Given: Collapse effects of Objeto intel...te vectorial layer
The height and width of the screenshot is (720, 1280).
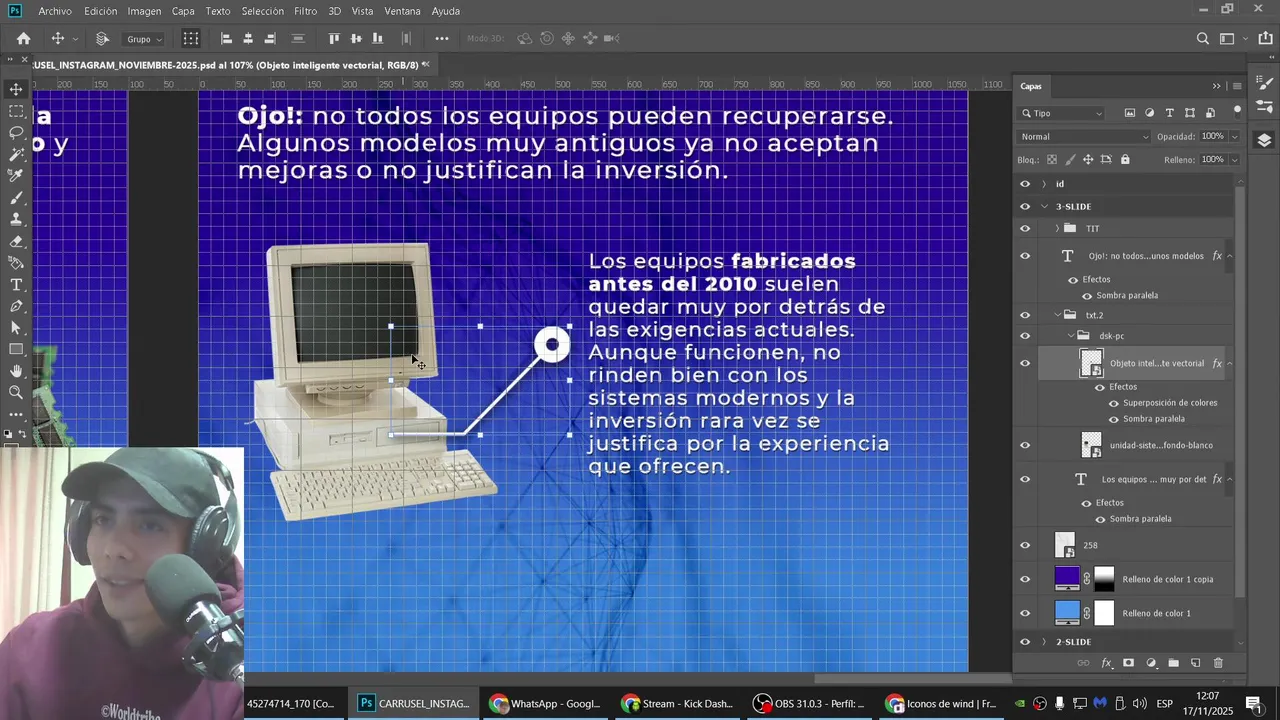Looking at the screenshot, I should [x=1229, y=363].
